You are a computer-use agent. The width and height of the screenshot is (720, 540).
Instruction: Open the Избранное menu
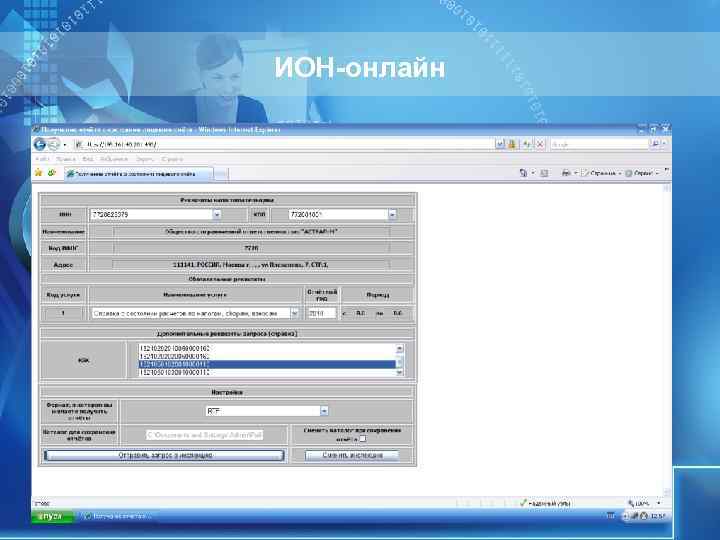114,159
